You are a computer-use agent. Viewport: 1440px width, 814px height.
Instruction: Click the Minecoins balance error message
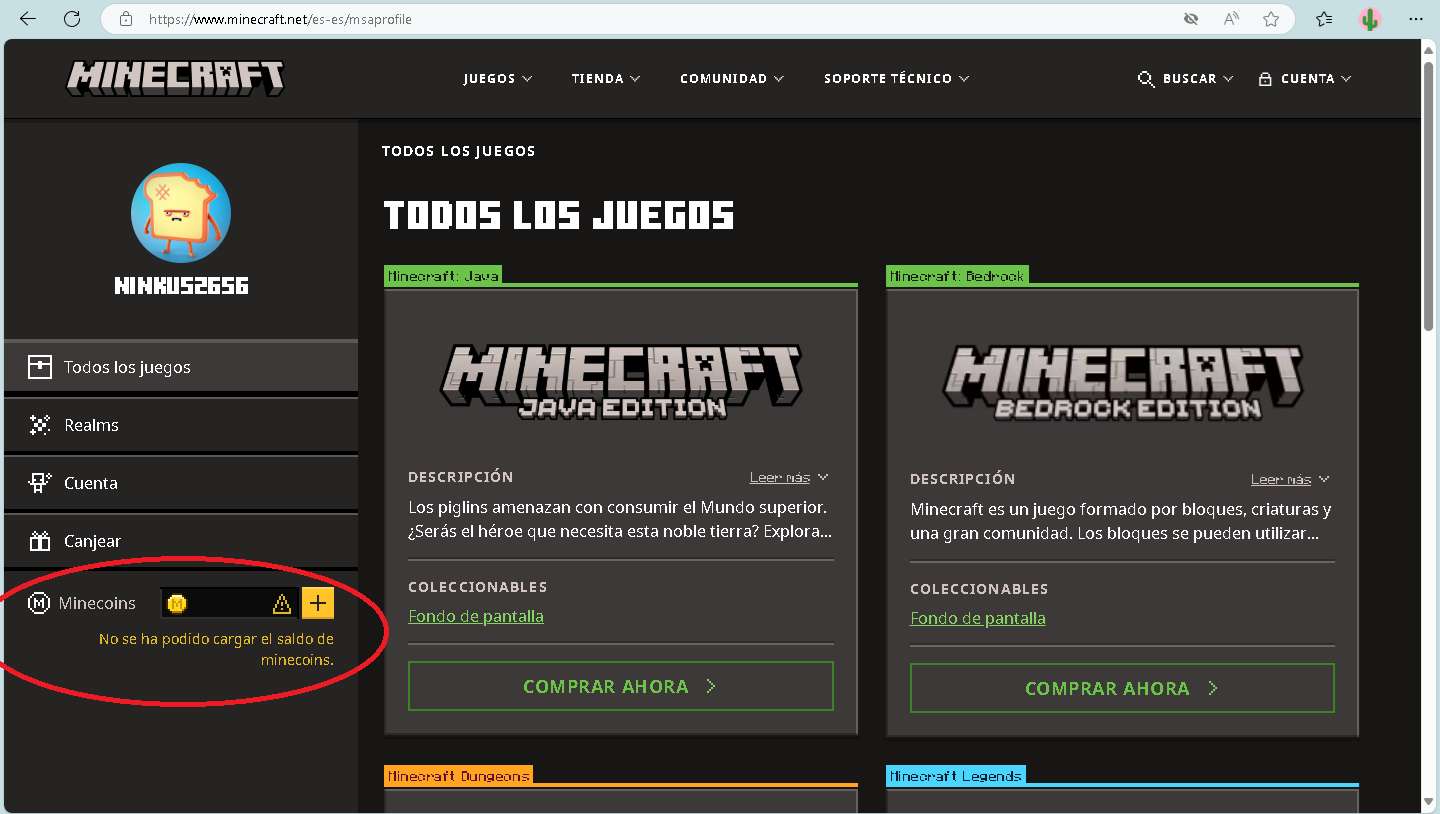click(216, 649)
